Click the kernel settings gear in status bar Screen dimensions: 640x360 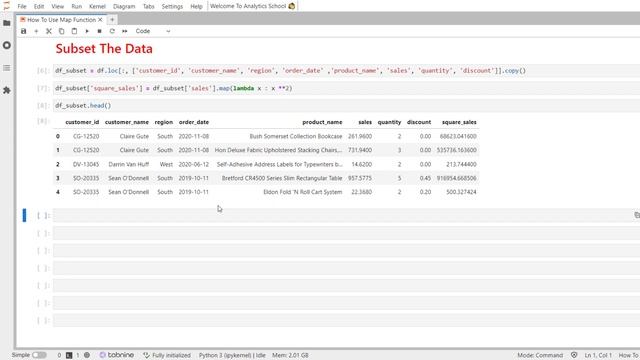pyautogui.click(x=87, y=356)
